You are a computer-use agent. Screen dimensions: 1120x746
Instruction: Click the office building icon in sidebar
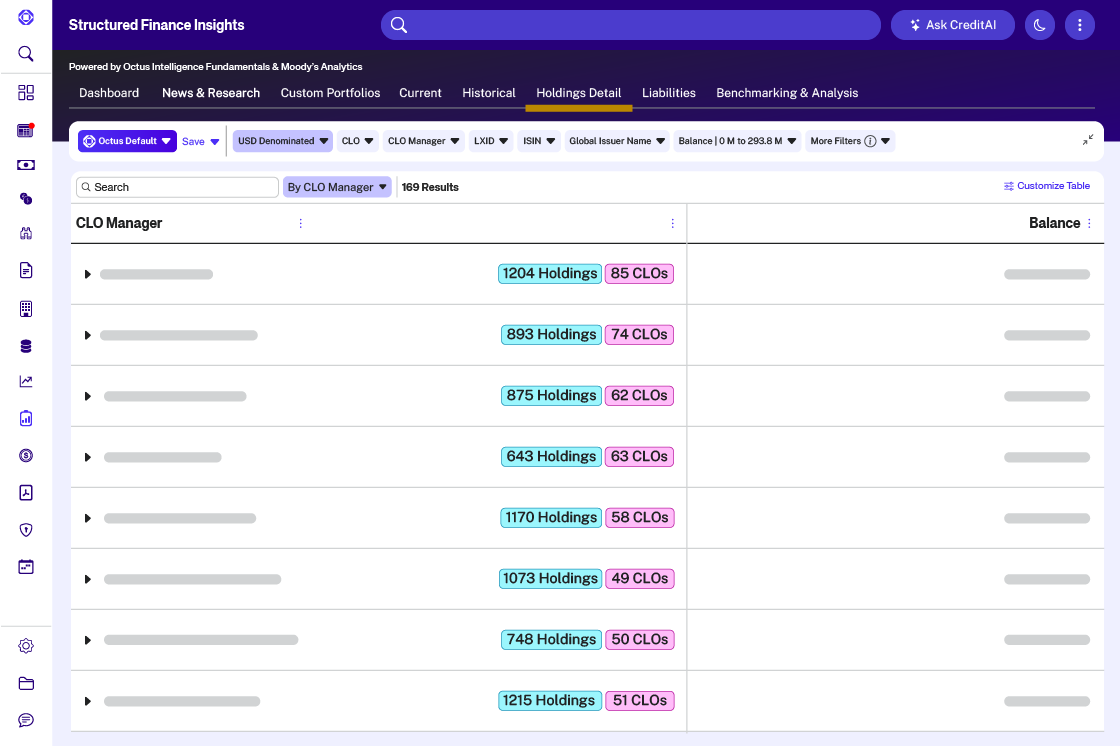[26, 309]
